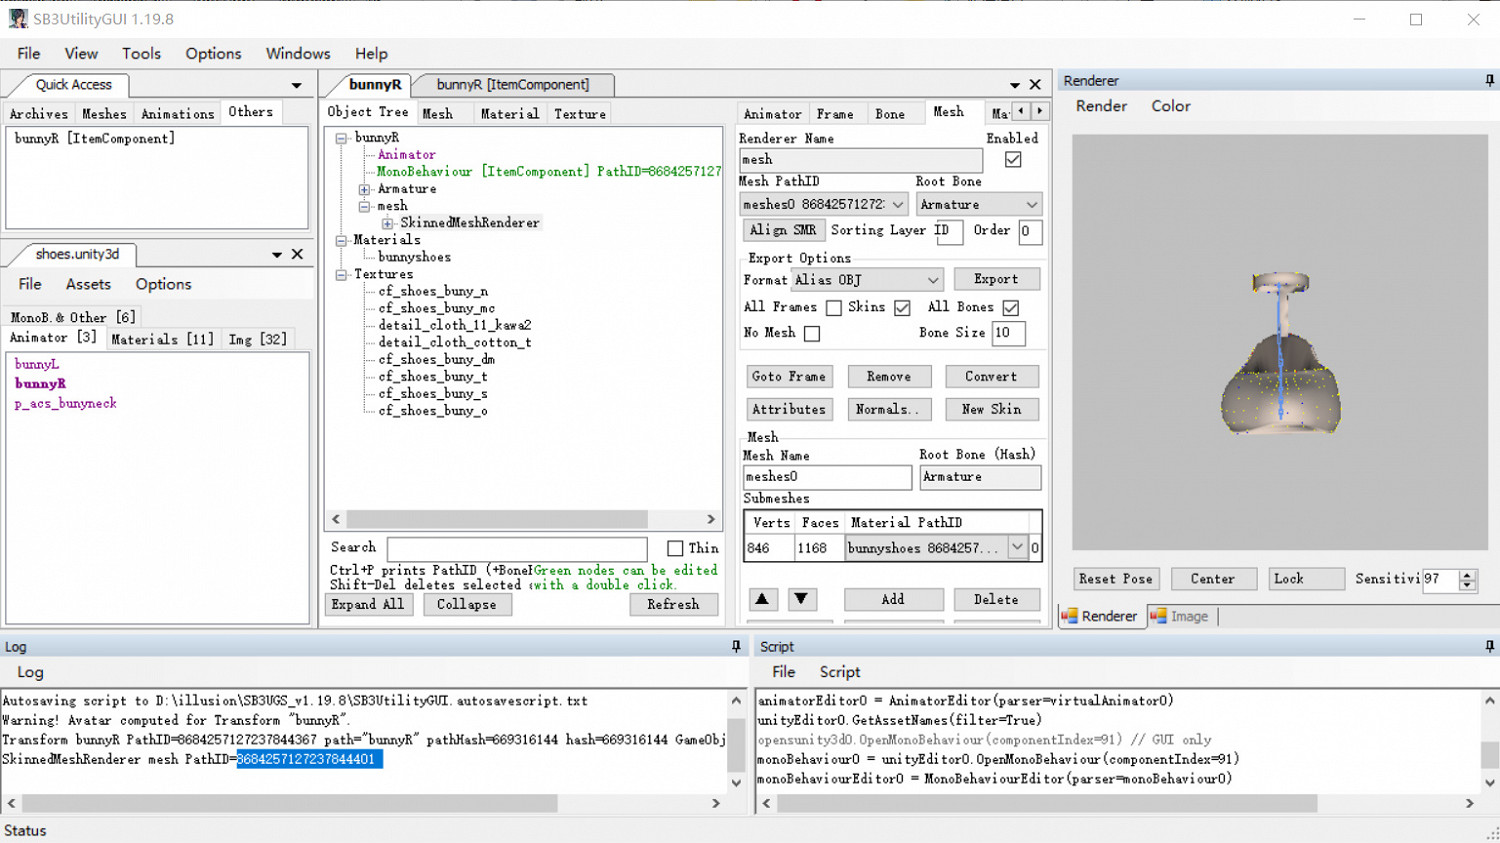The height and width of the screenshot is (843, 1500).
Task: Pin the Log panel
Action: [x=736, y=647]
